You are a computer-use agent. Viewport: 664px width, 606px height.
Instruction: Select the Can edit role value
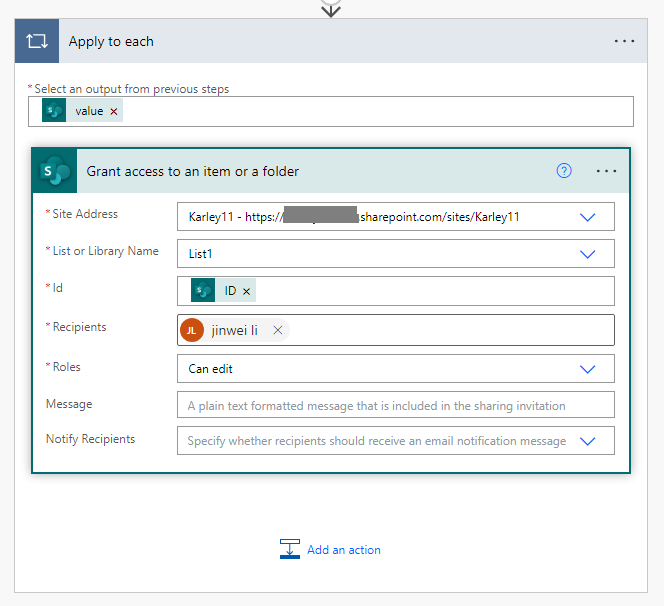[x=210, y=369]
